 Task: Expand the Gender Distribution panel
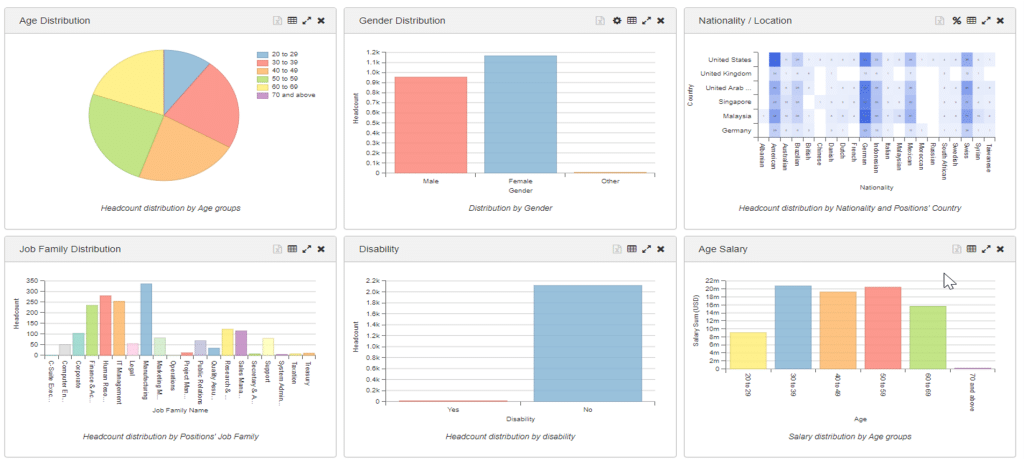click(x=647, y=21)
